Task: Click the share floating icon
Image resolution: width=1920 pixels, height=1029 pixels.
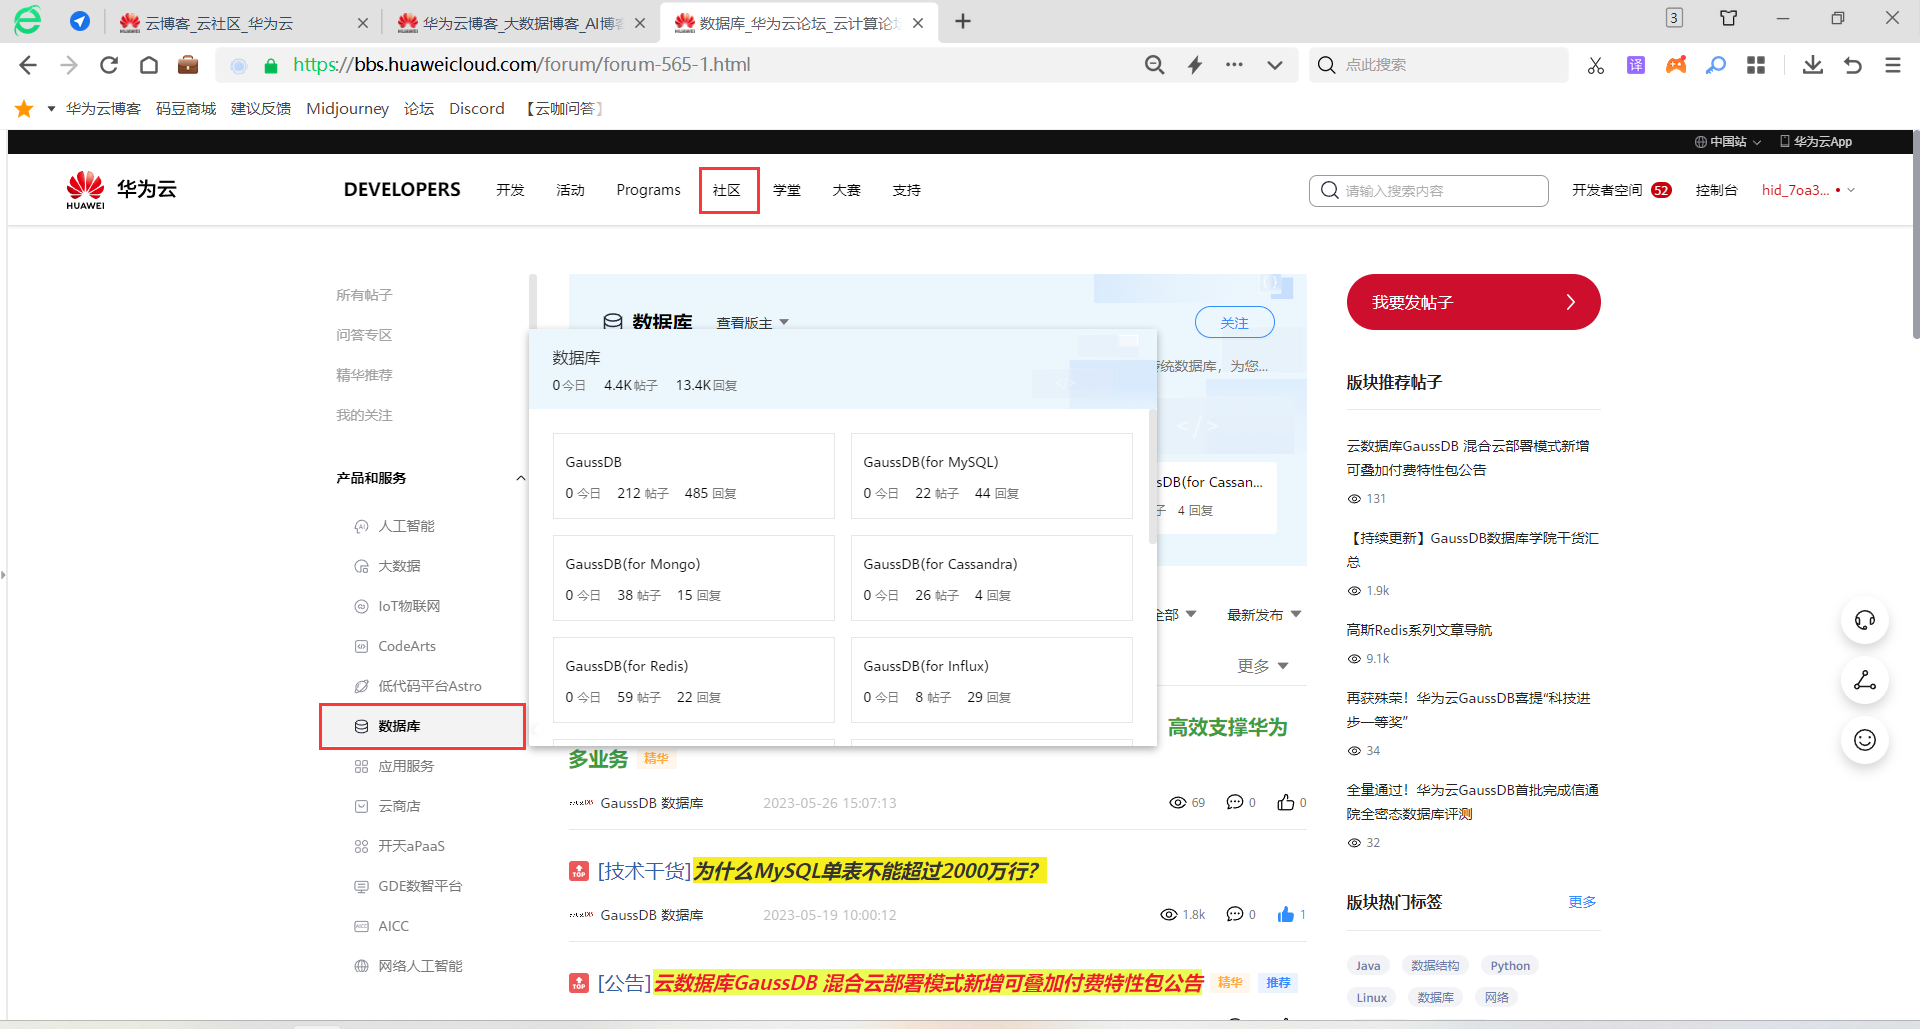Action: click(x=1865, y=681)
